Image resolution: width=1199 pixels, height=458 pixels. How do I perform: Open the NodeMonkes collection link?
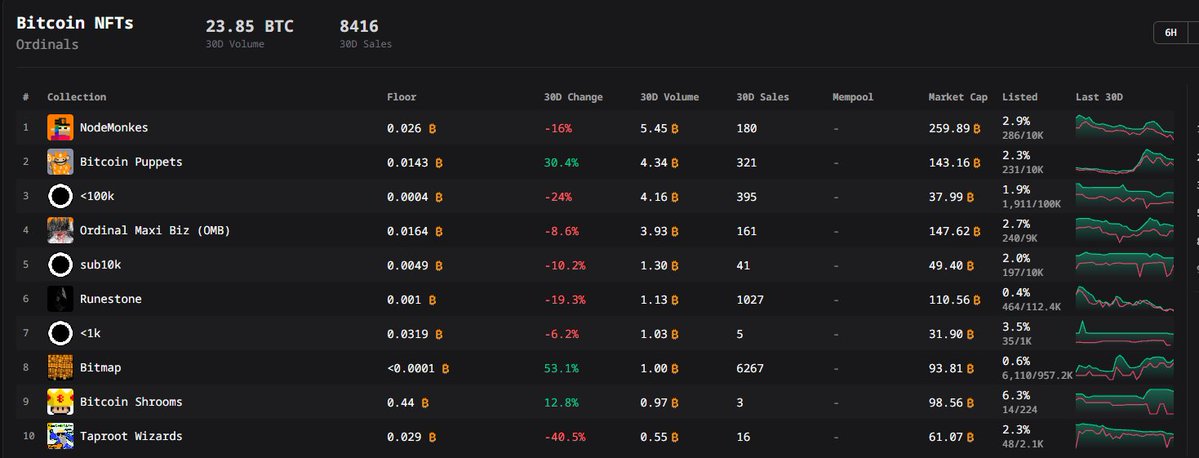point(114,128)
